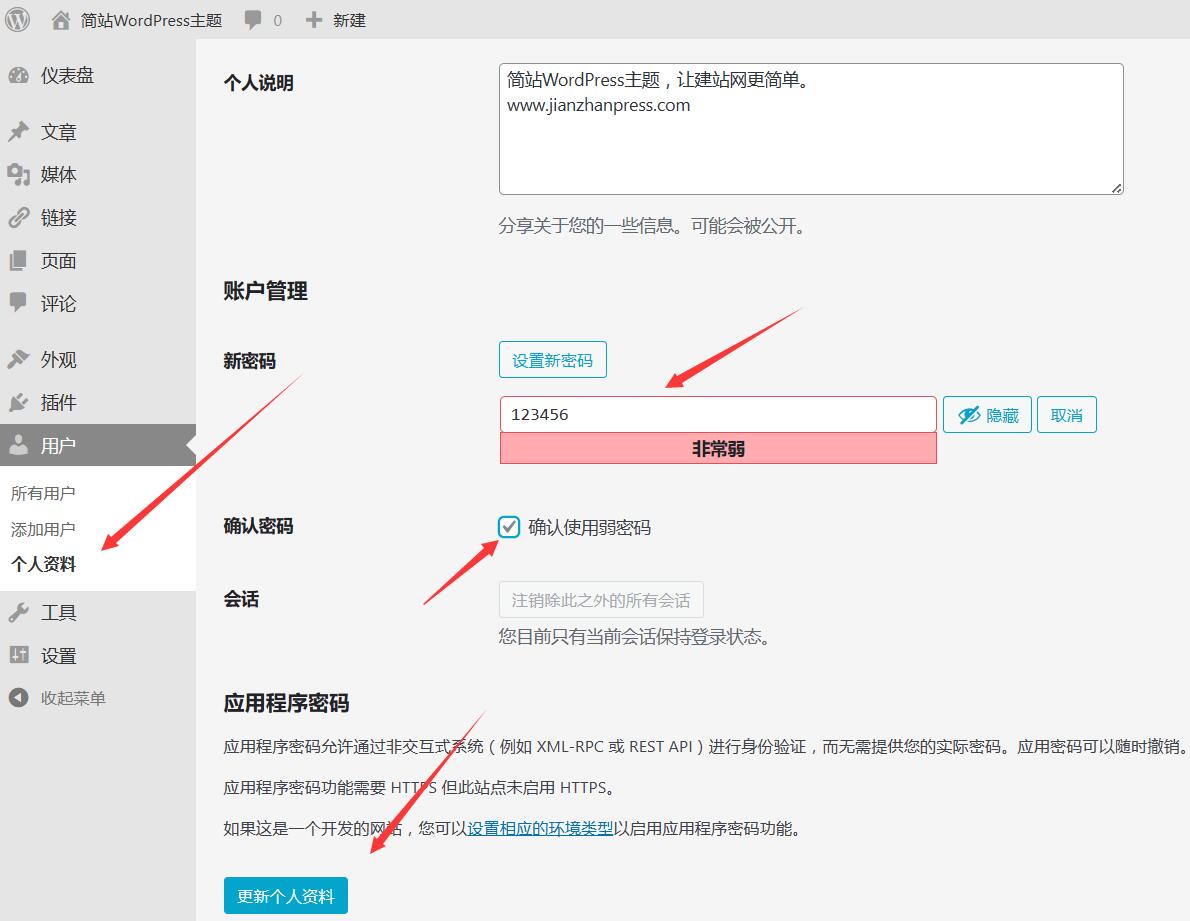
Task: Open the 文章 posts menu
Action: [58, 132]
